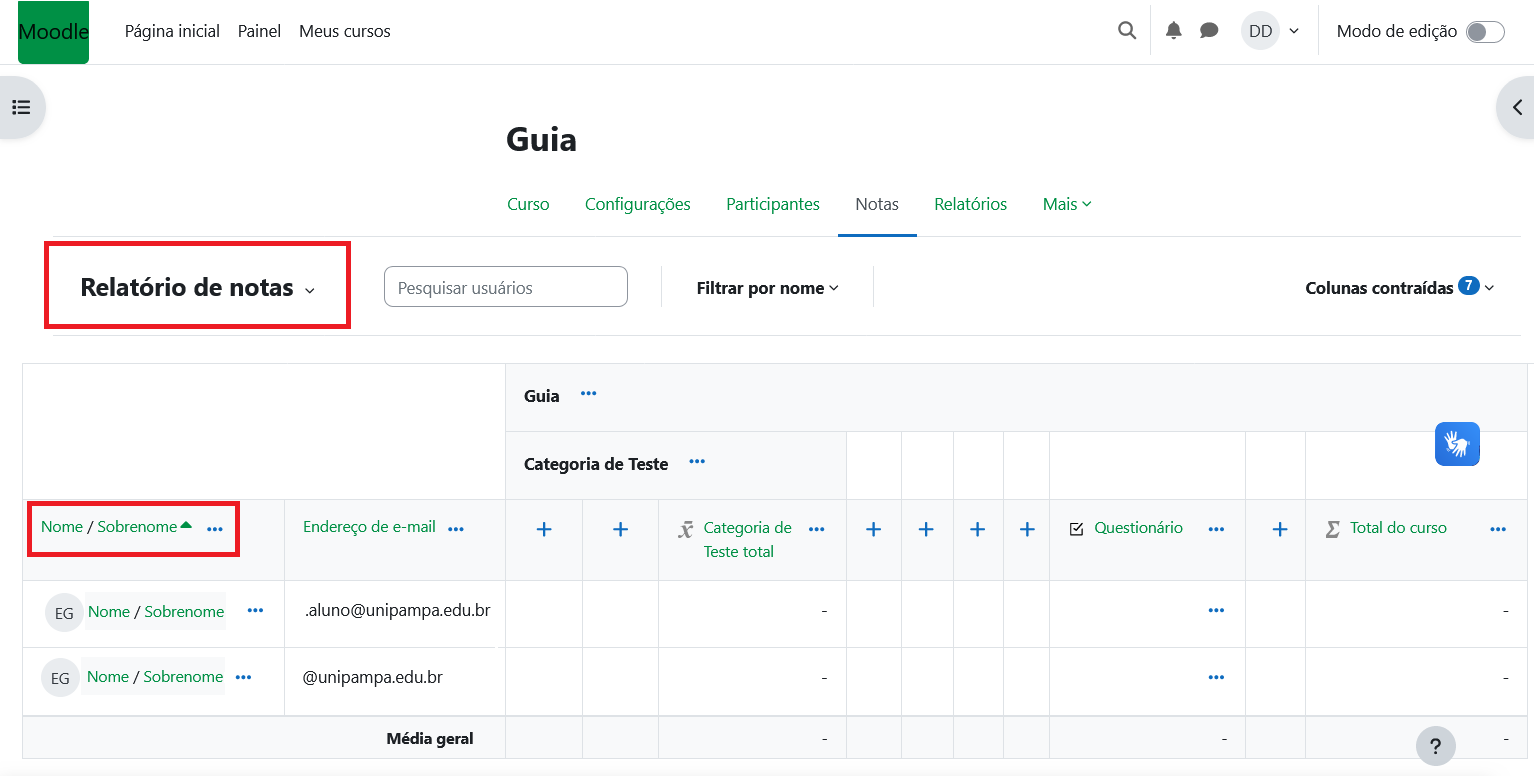The width and height of the screenshot is (1534, 776).
Task: Expand the Colunas contraídas dropdown
Action: (x=1399, y=288)
